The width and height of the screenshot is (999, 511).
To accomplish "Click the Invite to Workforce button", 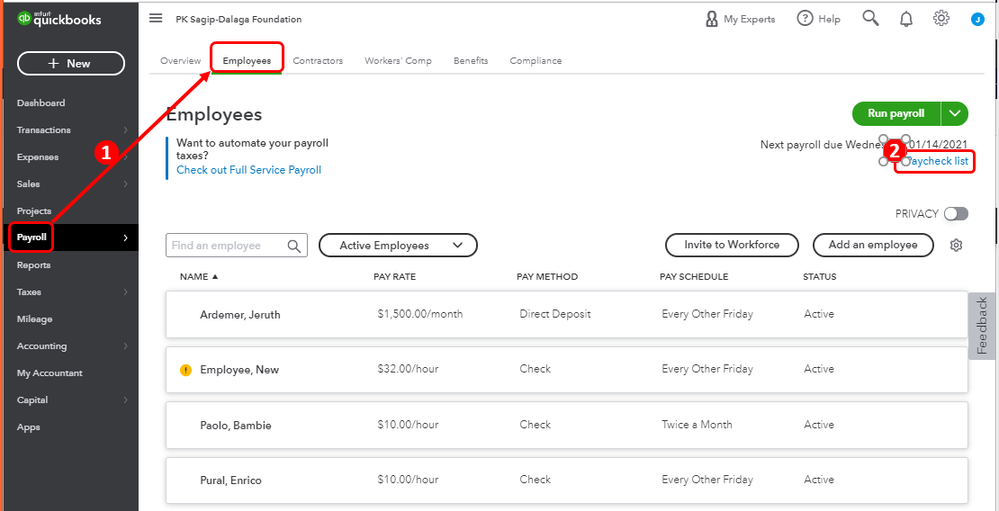I will (732, 245).
